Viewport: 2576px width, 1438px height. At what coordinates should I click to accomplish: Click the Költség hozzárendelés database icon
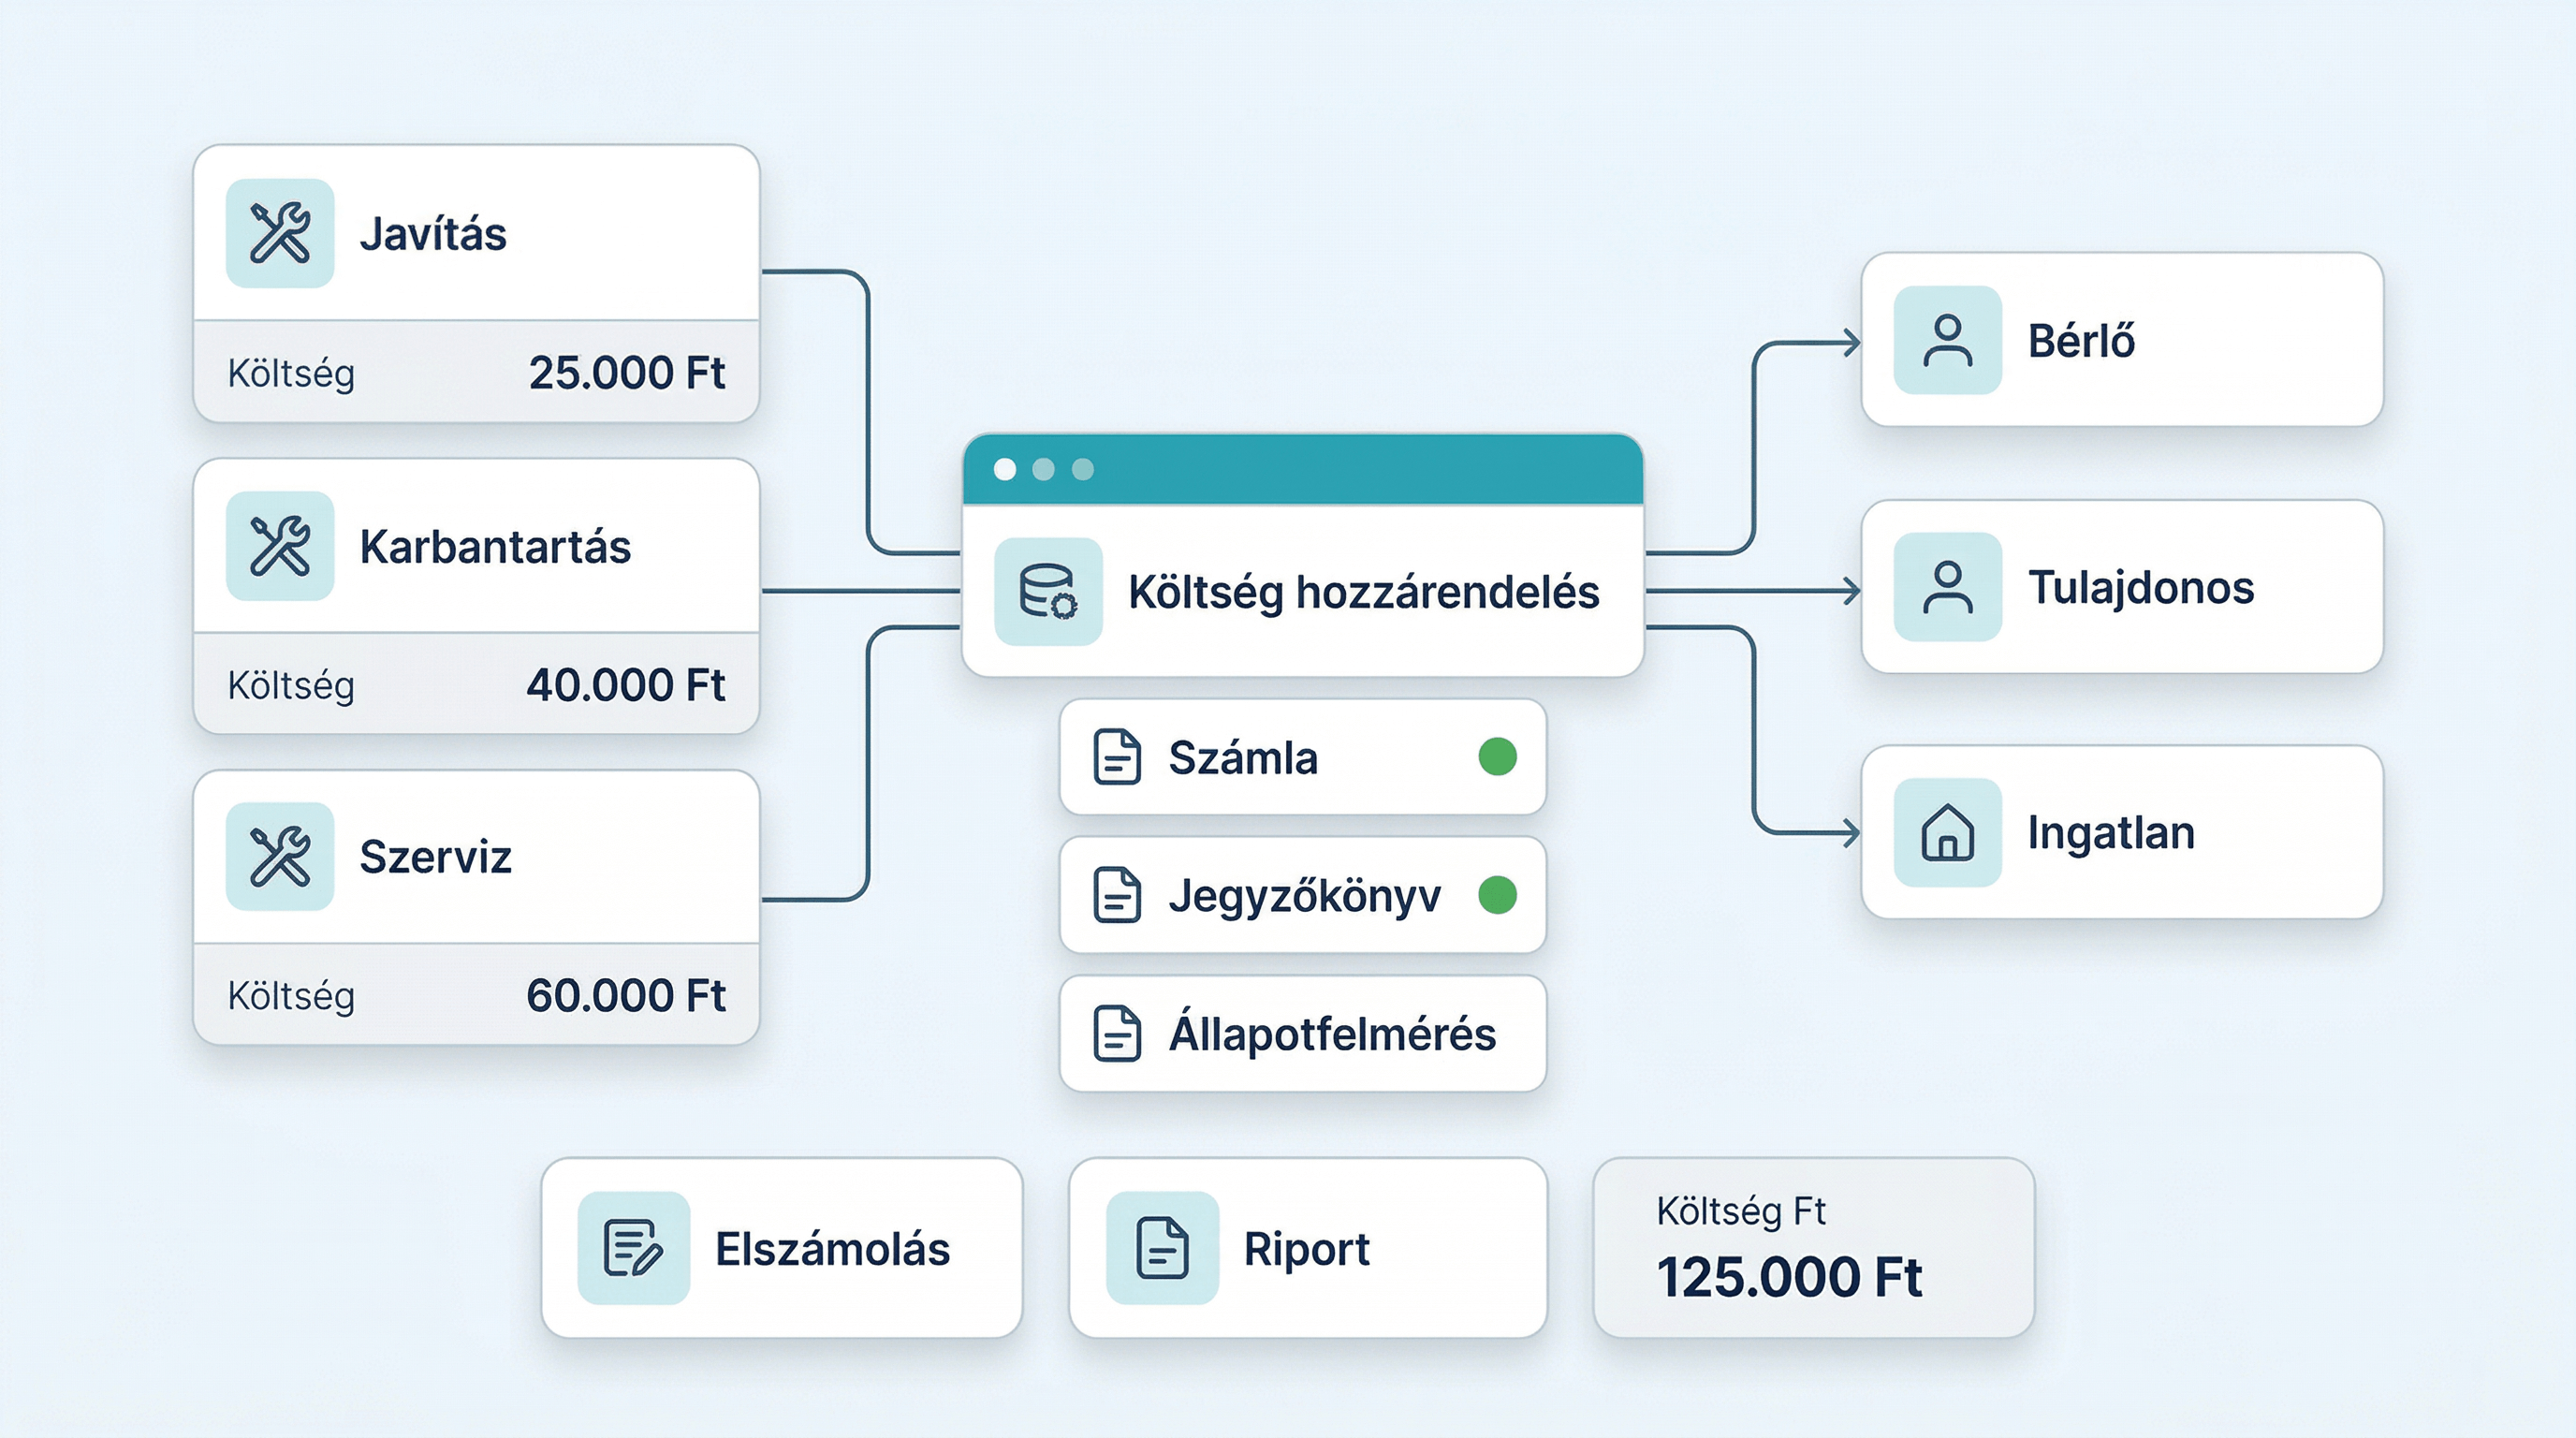(x=1048, y=591)
